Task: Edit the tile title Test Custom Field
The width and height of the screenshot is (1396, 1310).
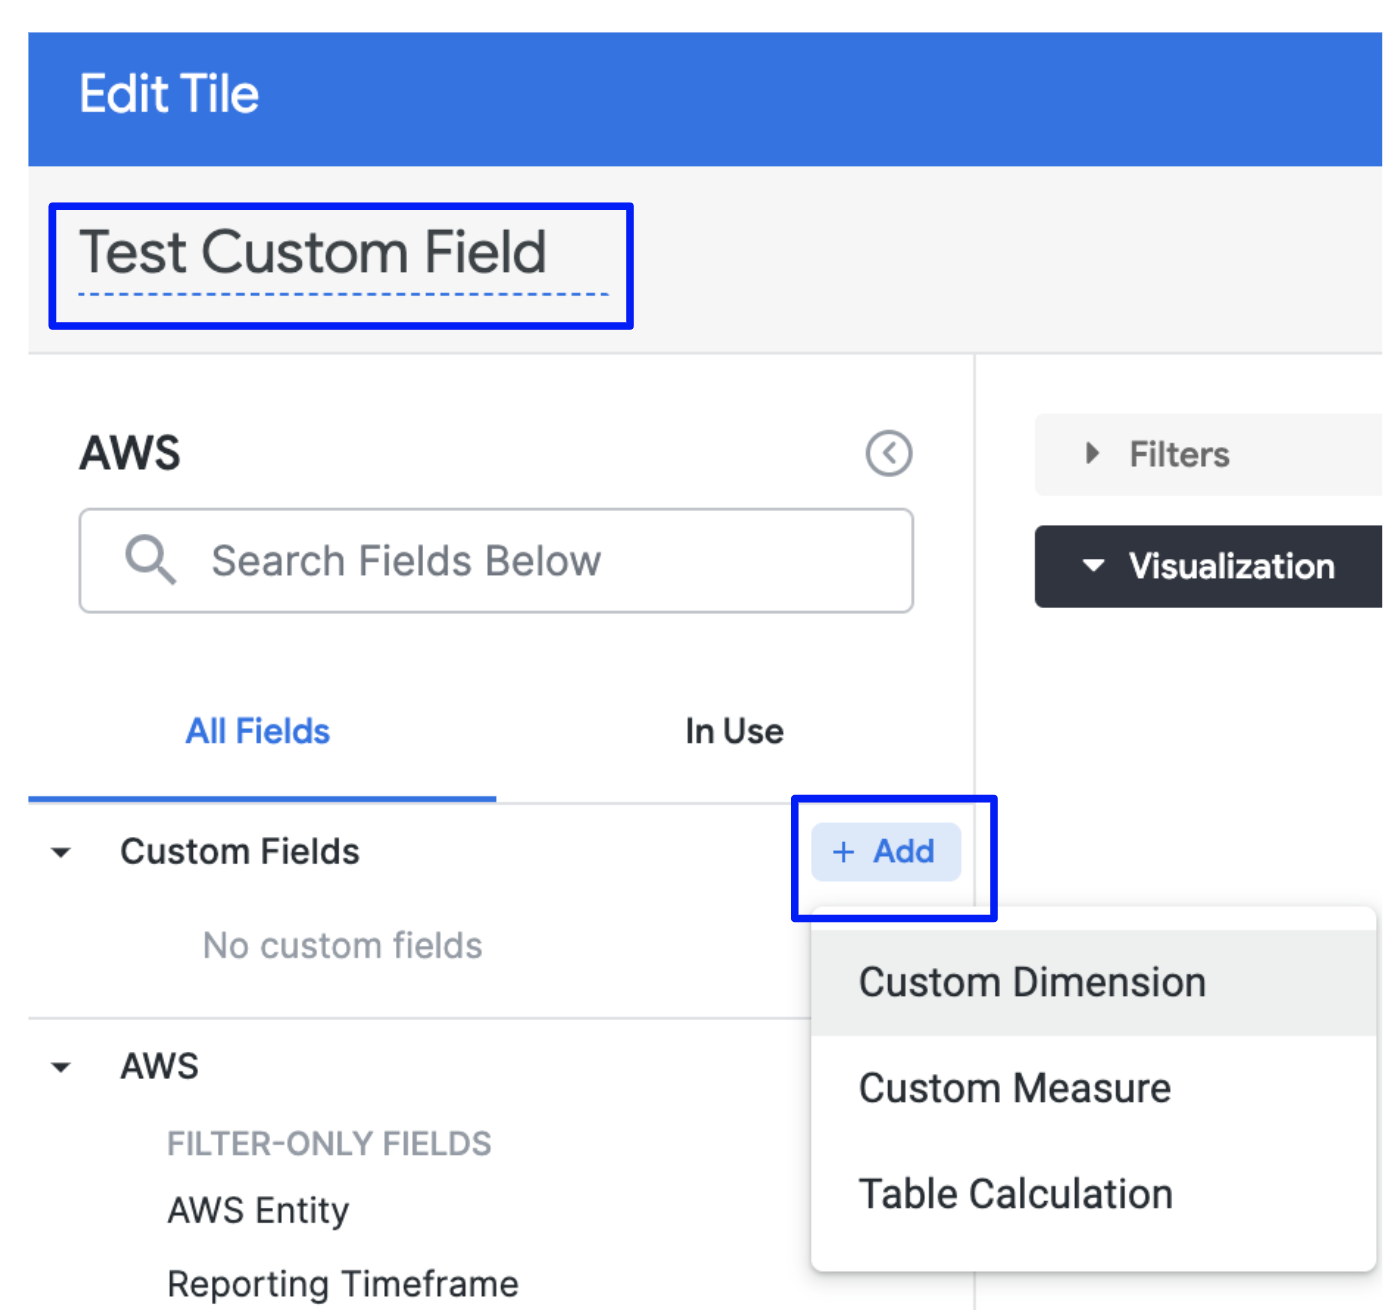Action: [313, 253]
